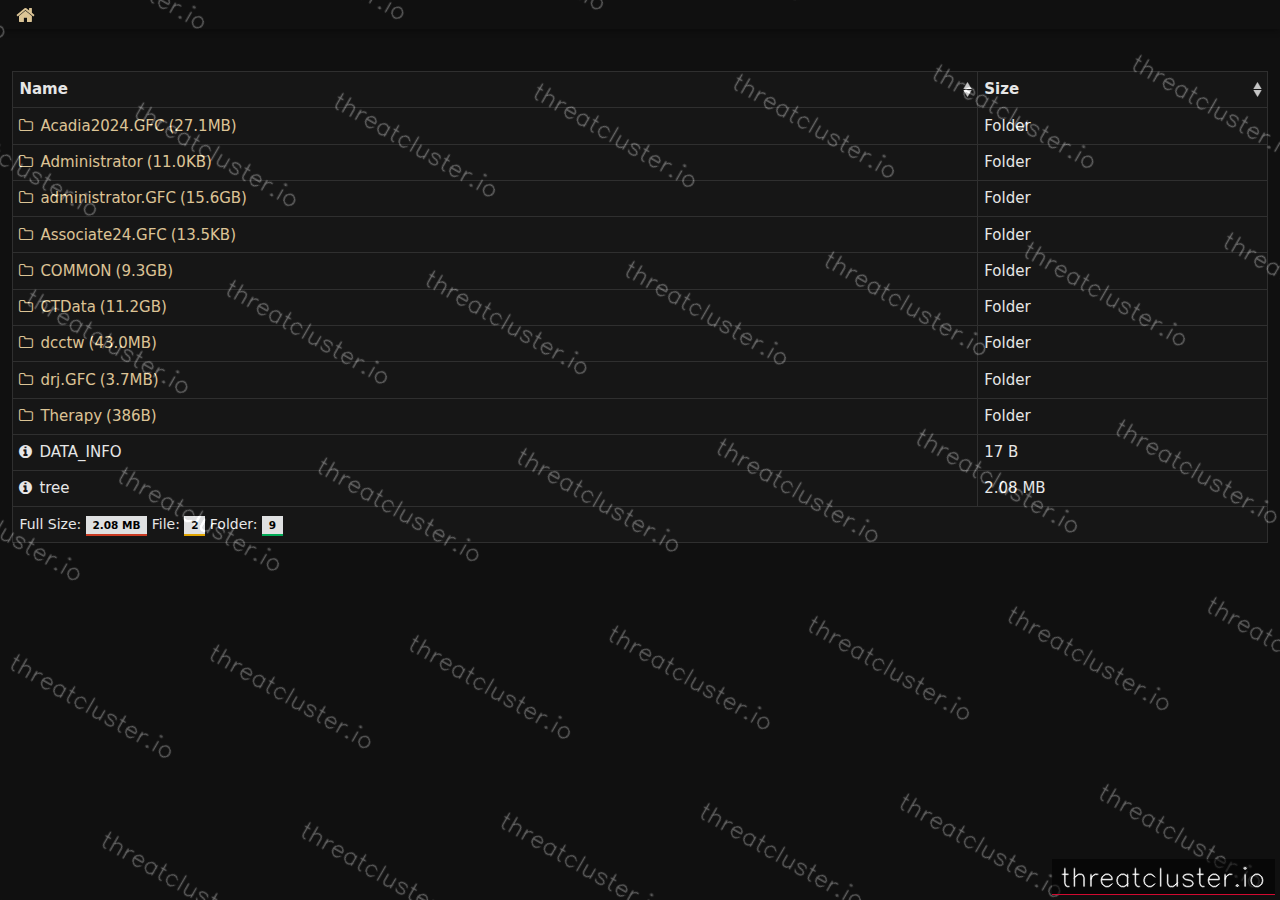Viewport: 1280px width, 900px height.
Task: Open the DATA_INFO file
Action: click(x=80, y=452)
